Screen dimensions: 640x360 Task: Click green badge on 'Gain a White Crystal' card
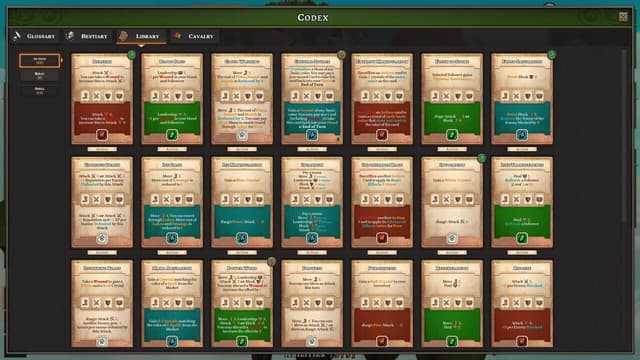(482, 158)
